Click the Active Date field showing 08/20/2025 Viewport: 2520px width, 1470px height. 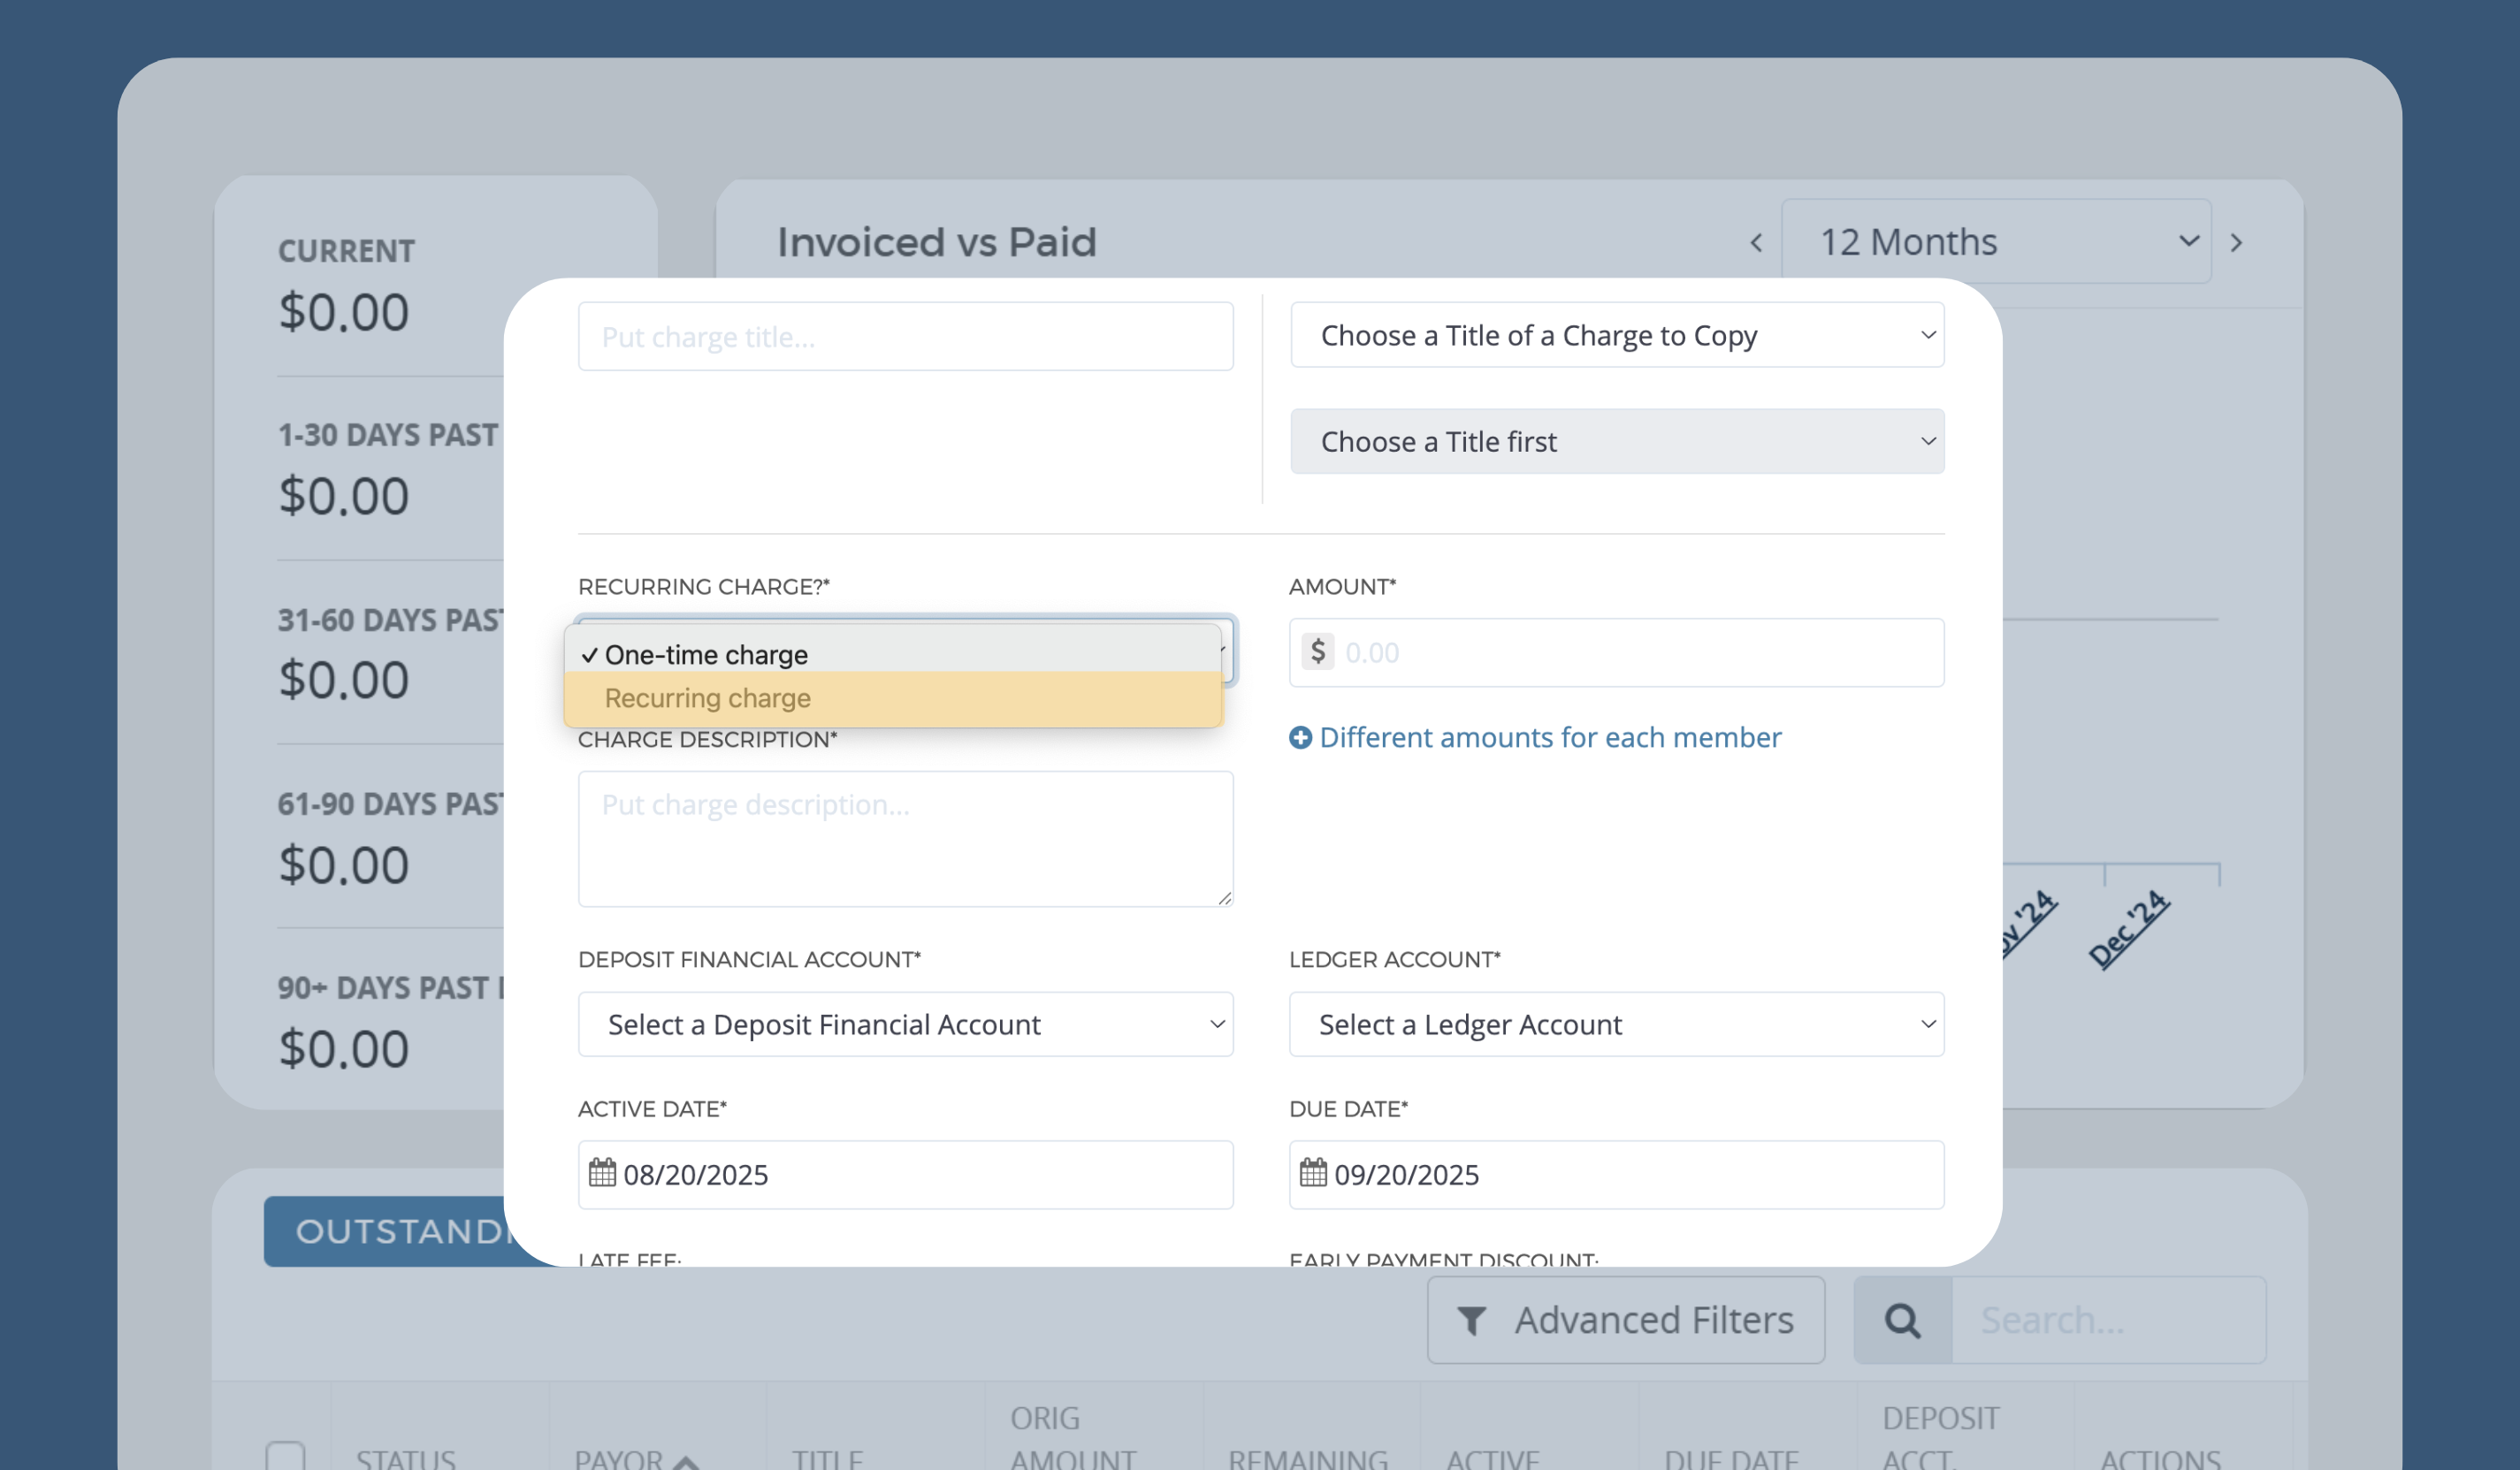click(x=905, y=1174)
